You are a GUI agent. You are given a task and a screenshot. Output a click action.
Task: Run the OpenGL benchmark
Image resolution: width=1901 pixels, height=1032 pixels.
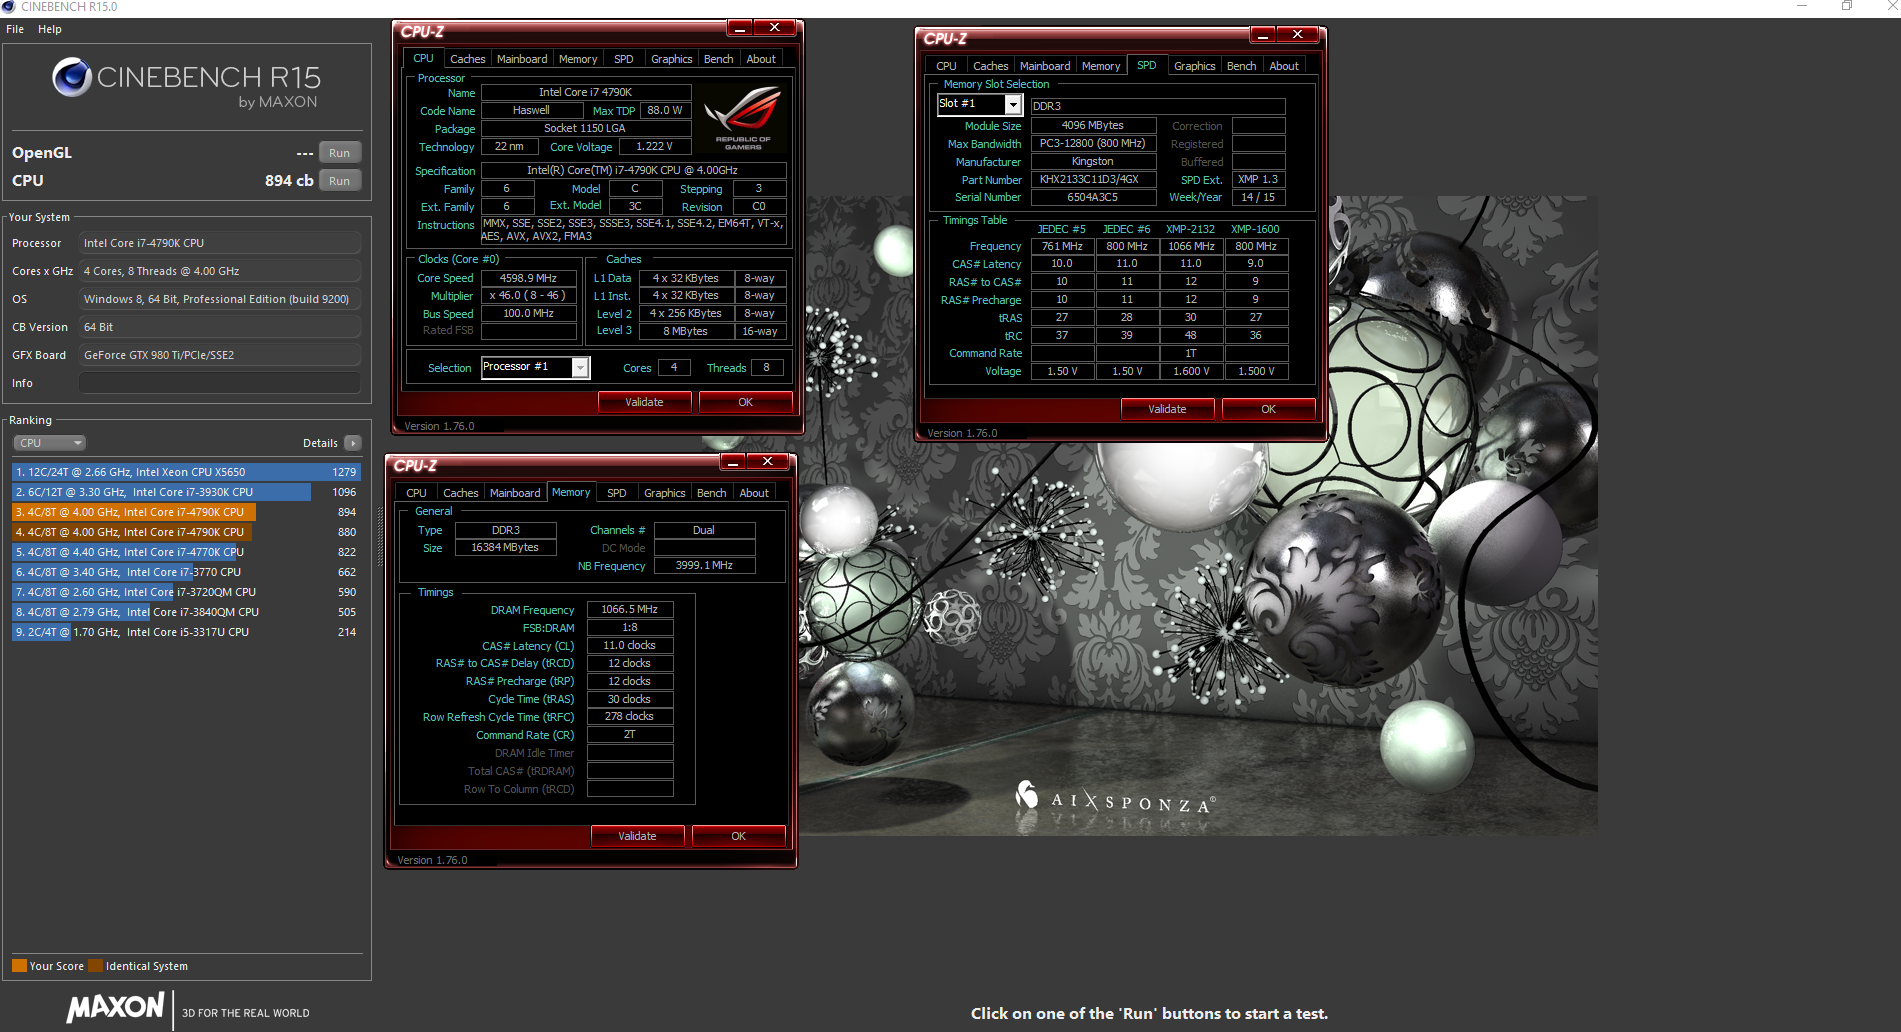pyautogui.click(x=340, y=153)
